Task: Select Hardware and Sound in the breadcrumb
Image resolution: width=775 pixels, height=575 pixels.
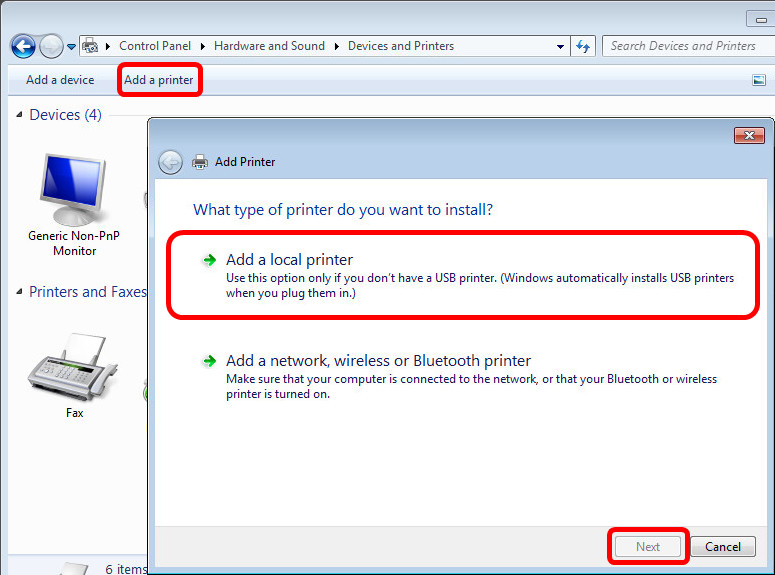Action: [269, 46]
